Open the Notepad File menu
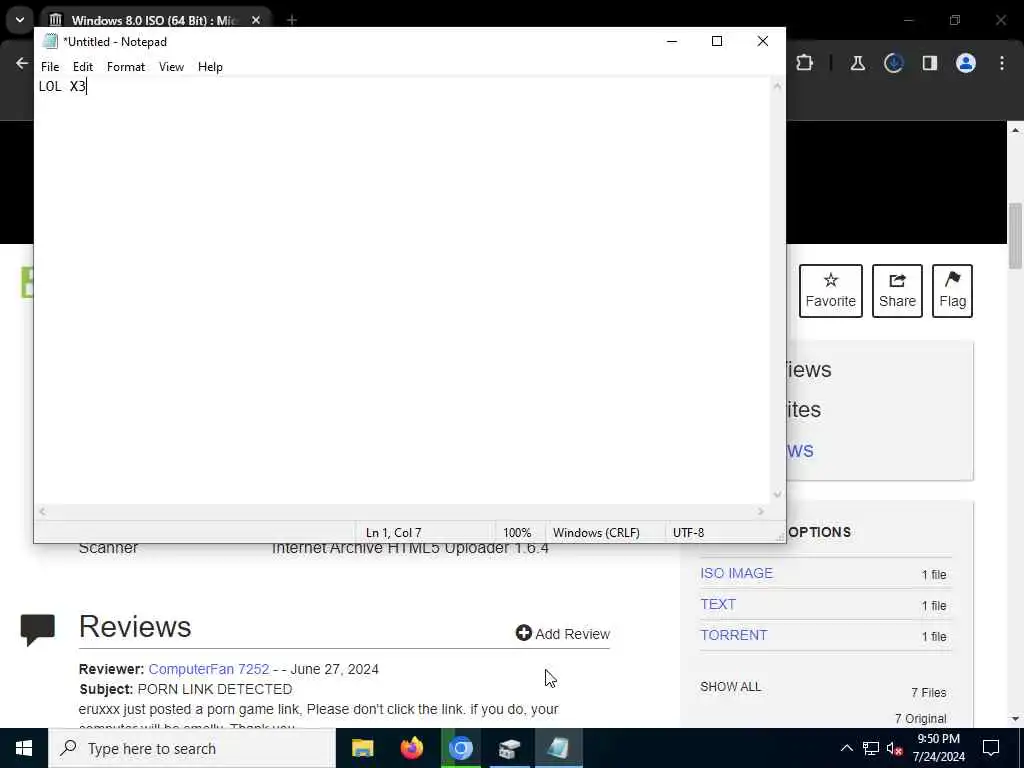This screenshot has width=1024, height=768. (50, 67)
